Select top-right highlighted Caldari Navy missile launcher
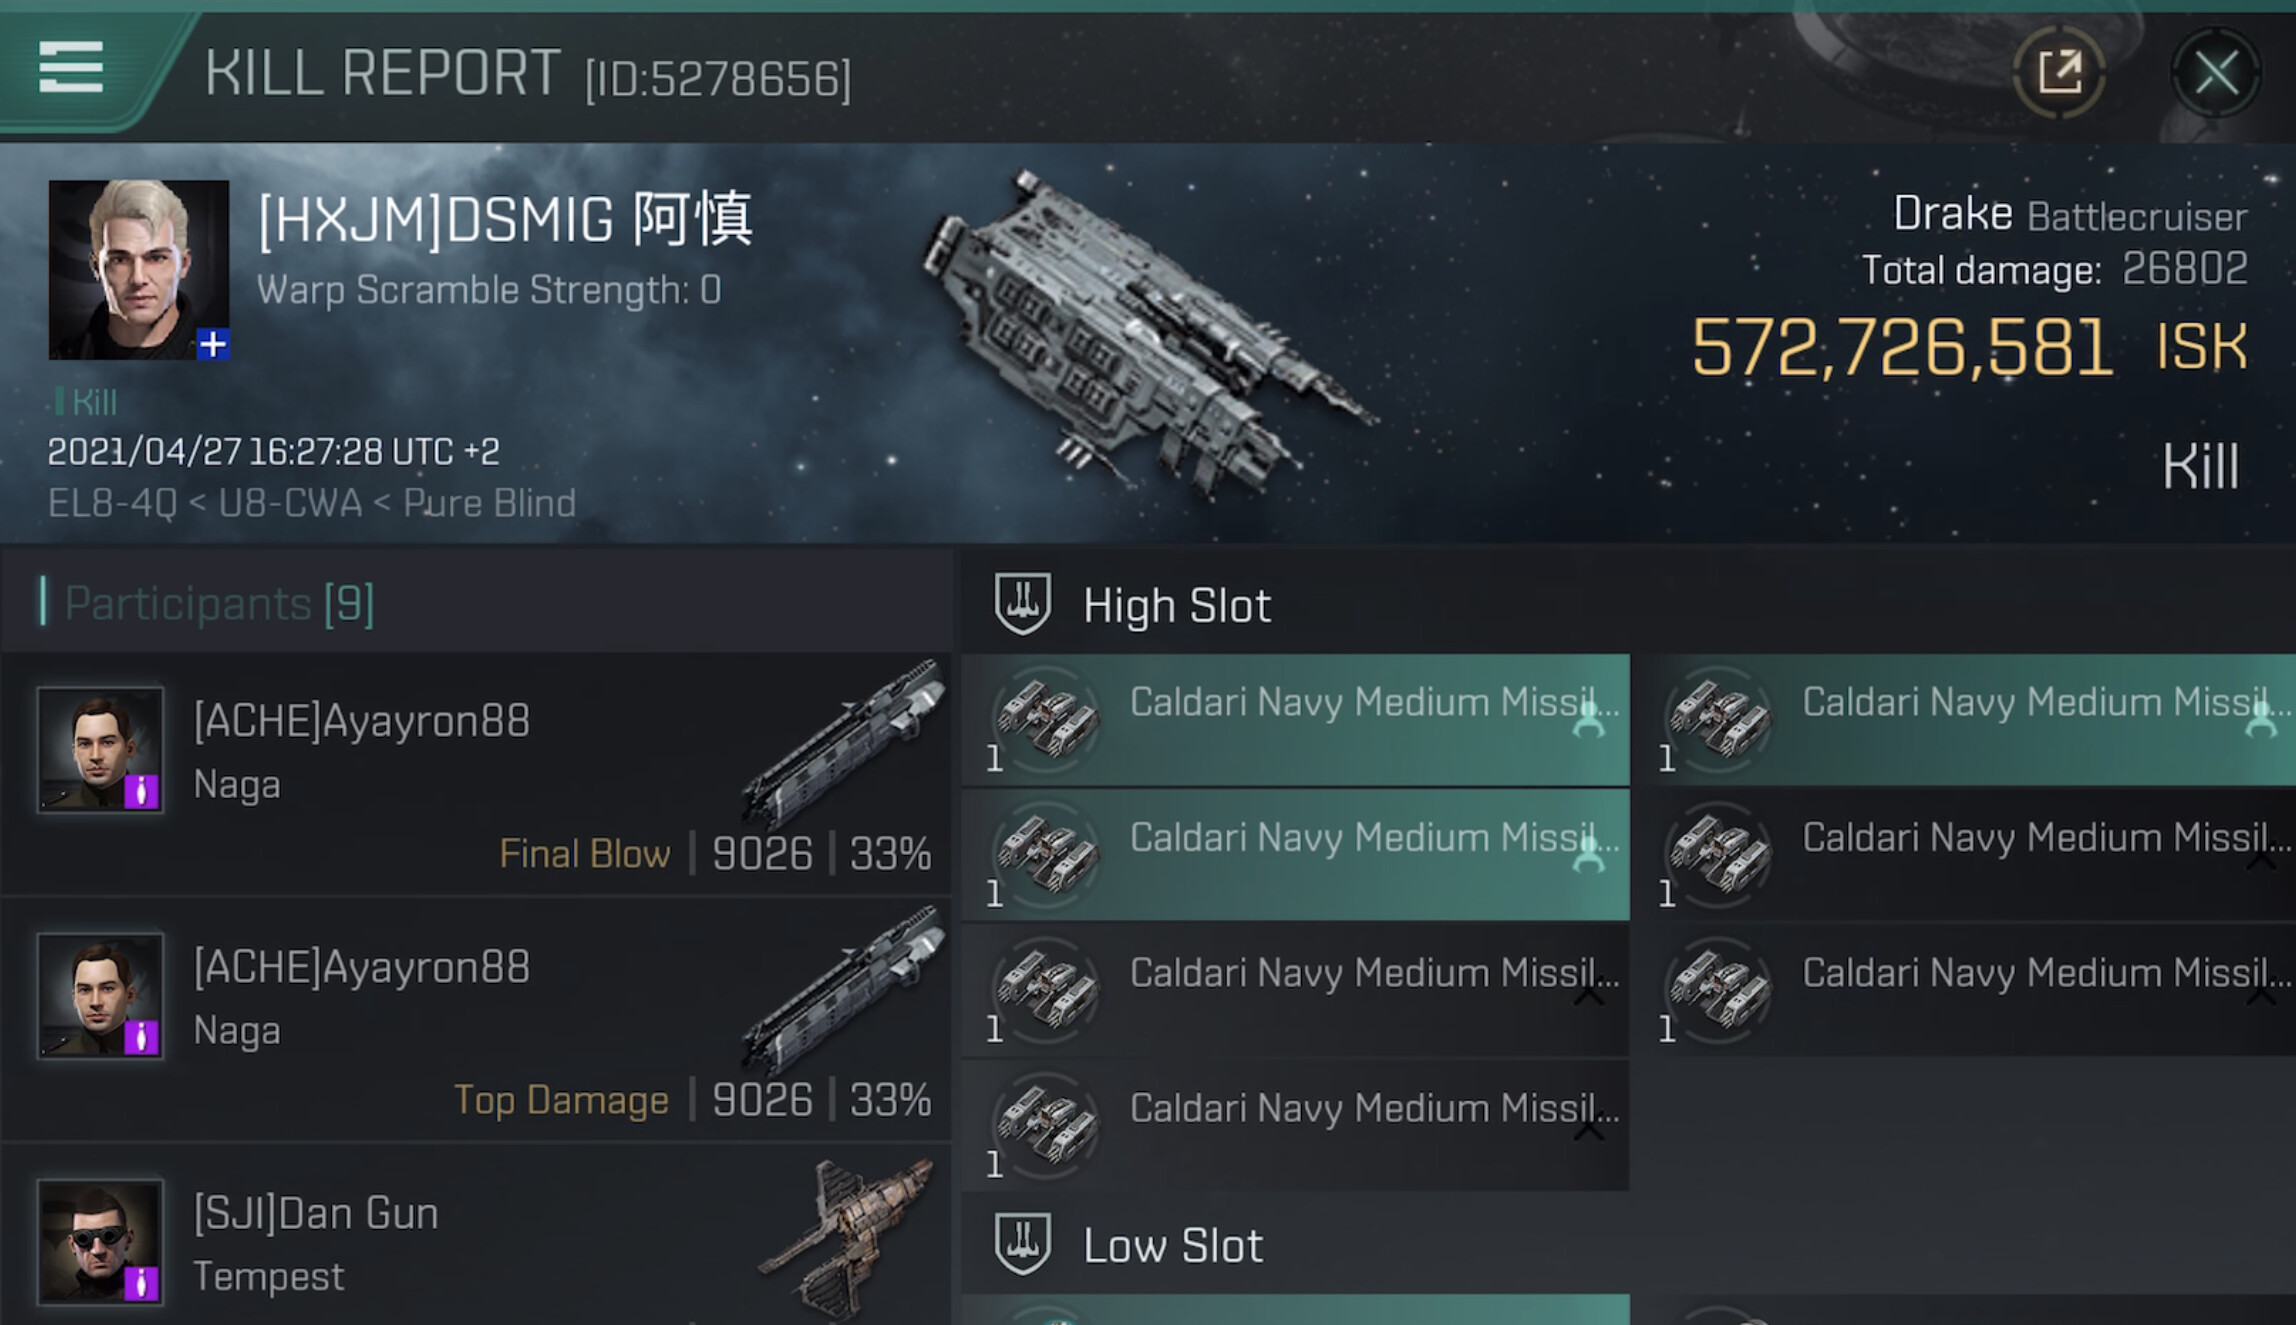Screen dimensions: 2296x1325 (1970, 720)
